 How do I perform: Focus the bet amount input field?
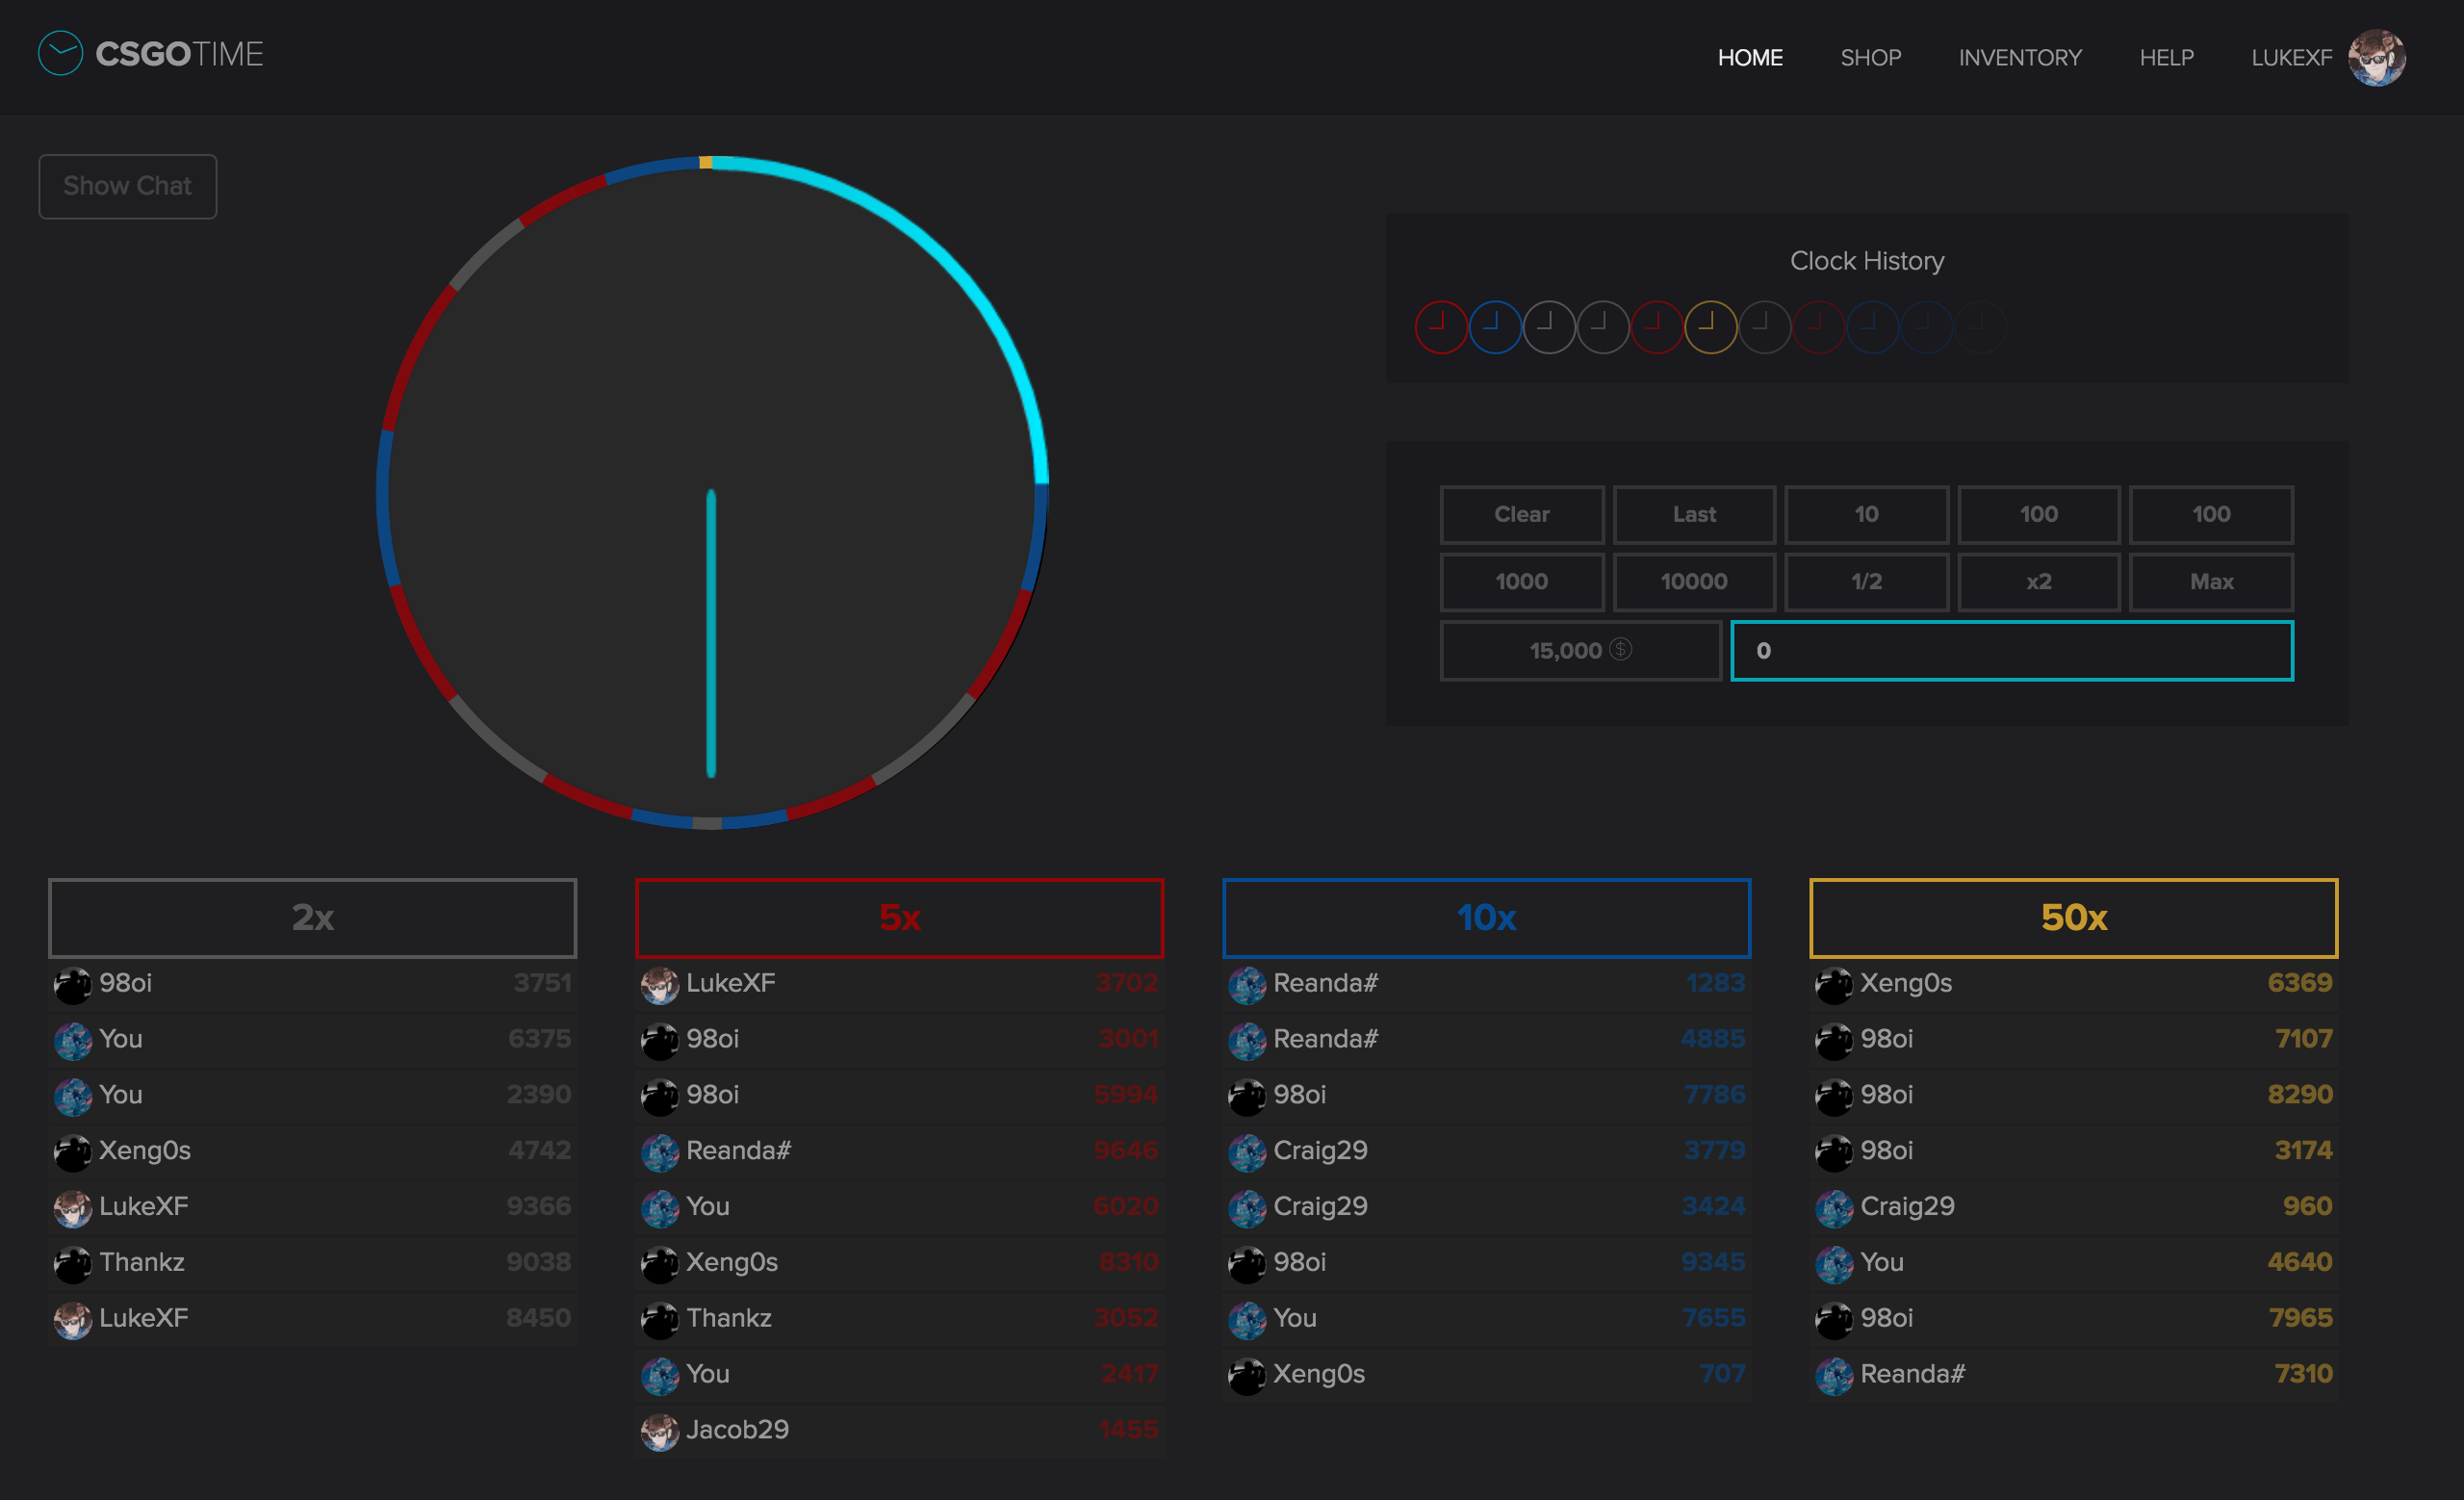point(2012,651)
